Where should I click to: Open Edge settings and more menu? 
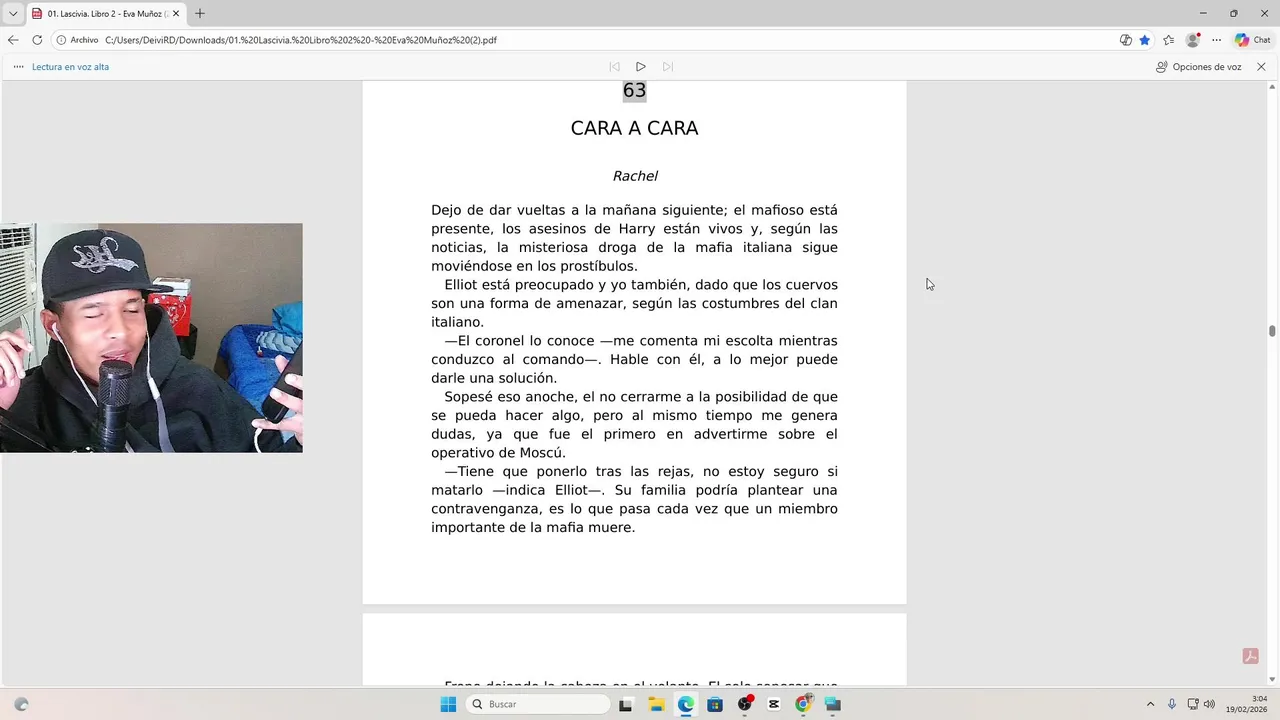pos(1217,40)
